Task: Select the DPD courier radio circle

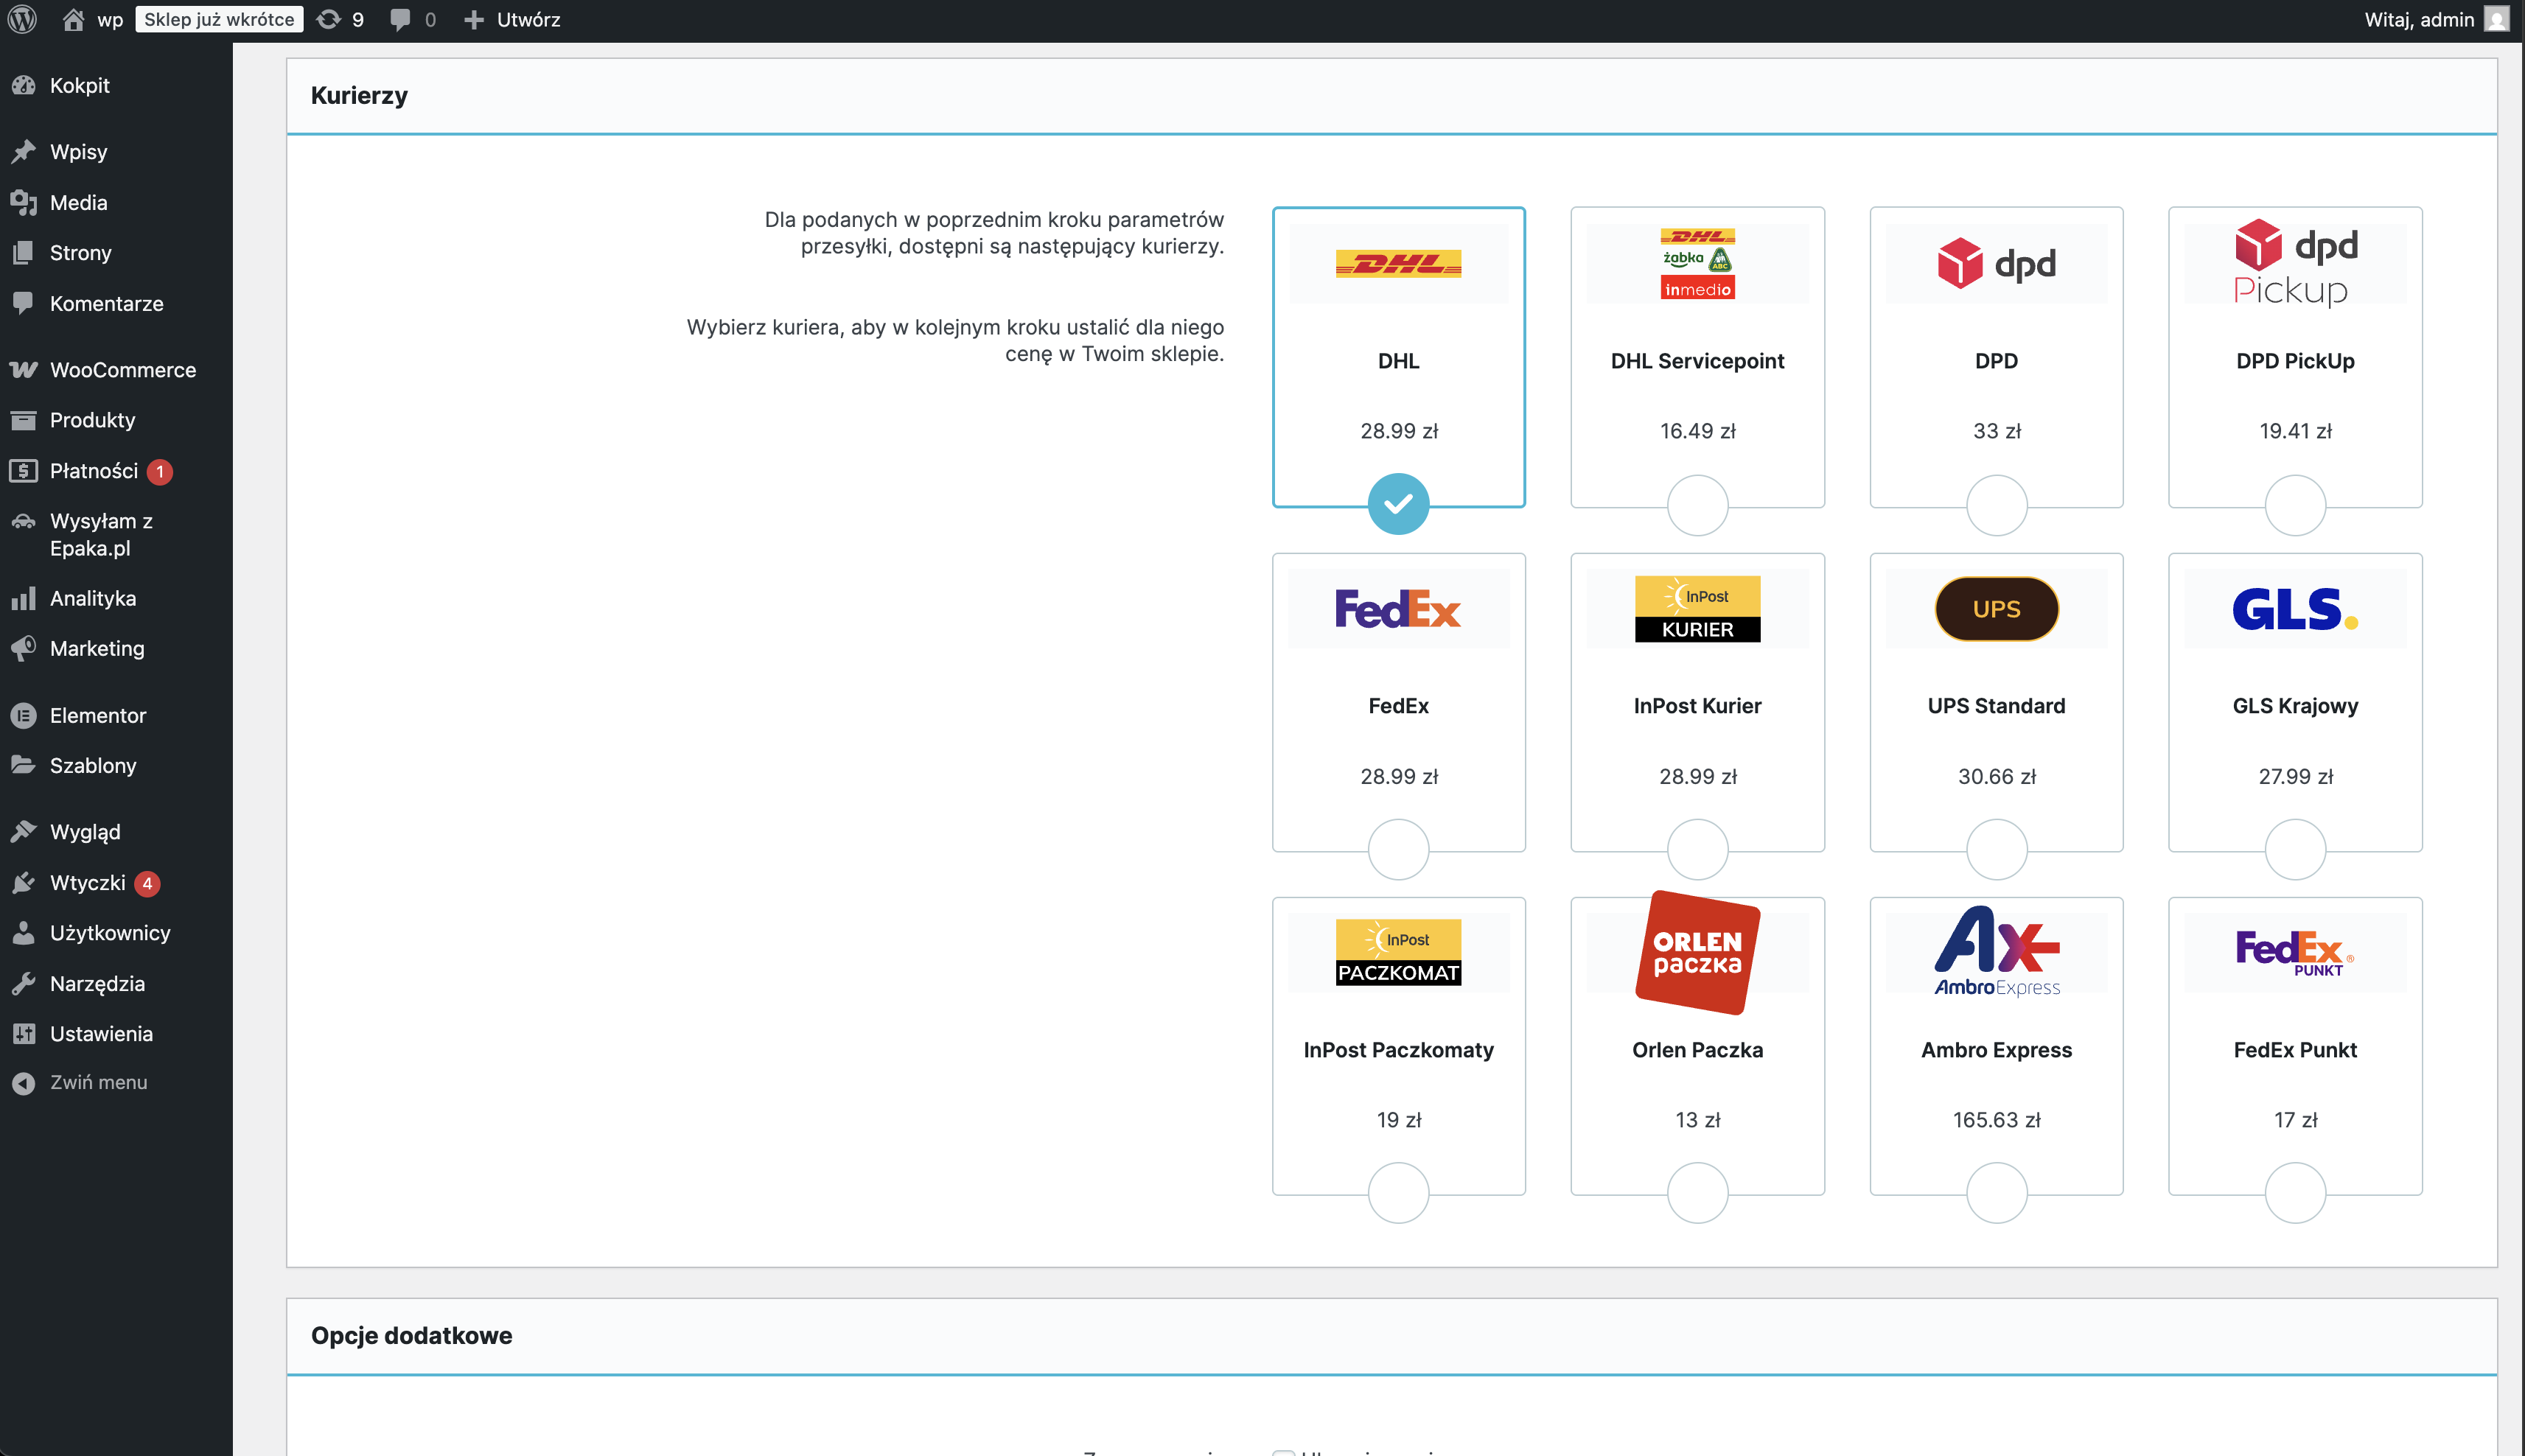Action: pos(1996,504)
